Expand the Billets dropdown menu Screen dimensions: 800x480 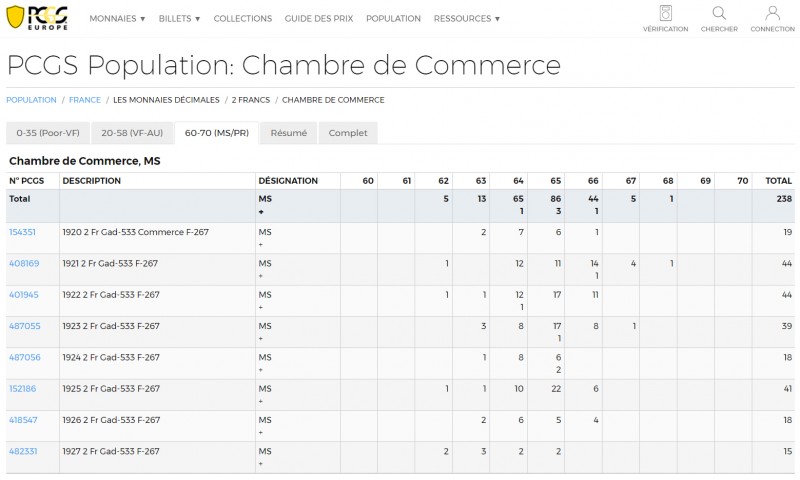[179, 18]
